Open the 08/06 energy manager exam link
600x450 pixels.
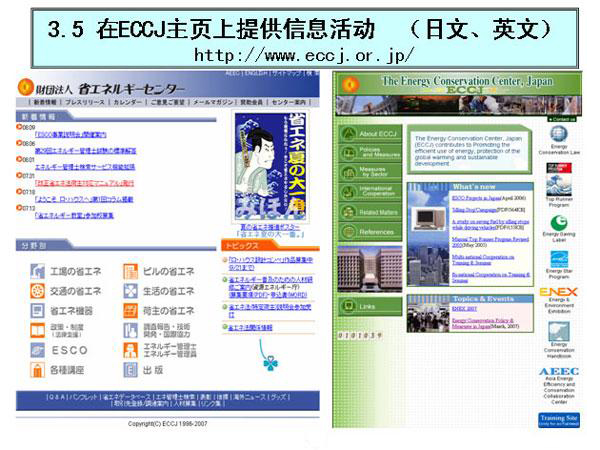(85, 151)
